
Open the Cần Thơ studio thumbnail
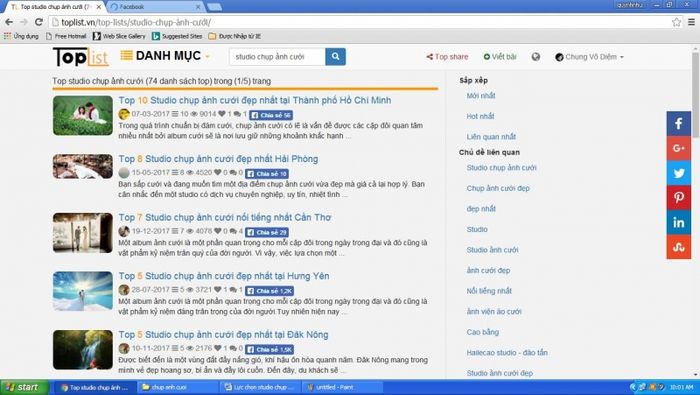click(83, 233)
